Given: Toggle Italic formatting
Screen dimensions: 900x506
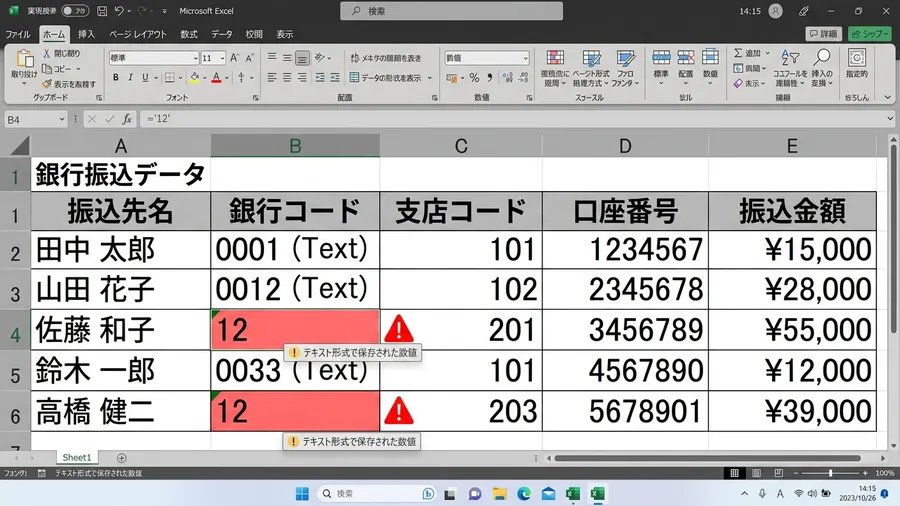Looking at the screenshot, I should coord(130,77).
